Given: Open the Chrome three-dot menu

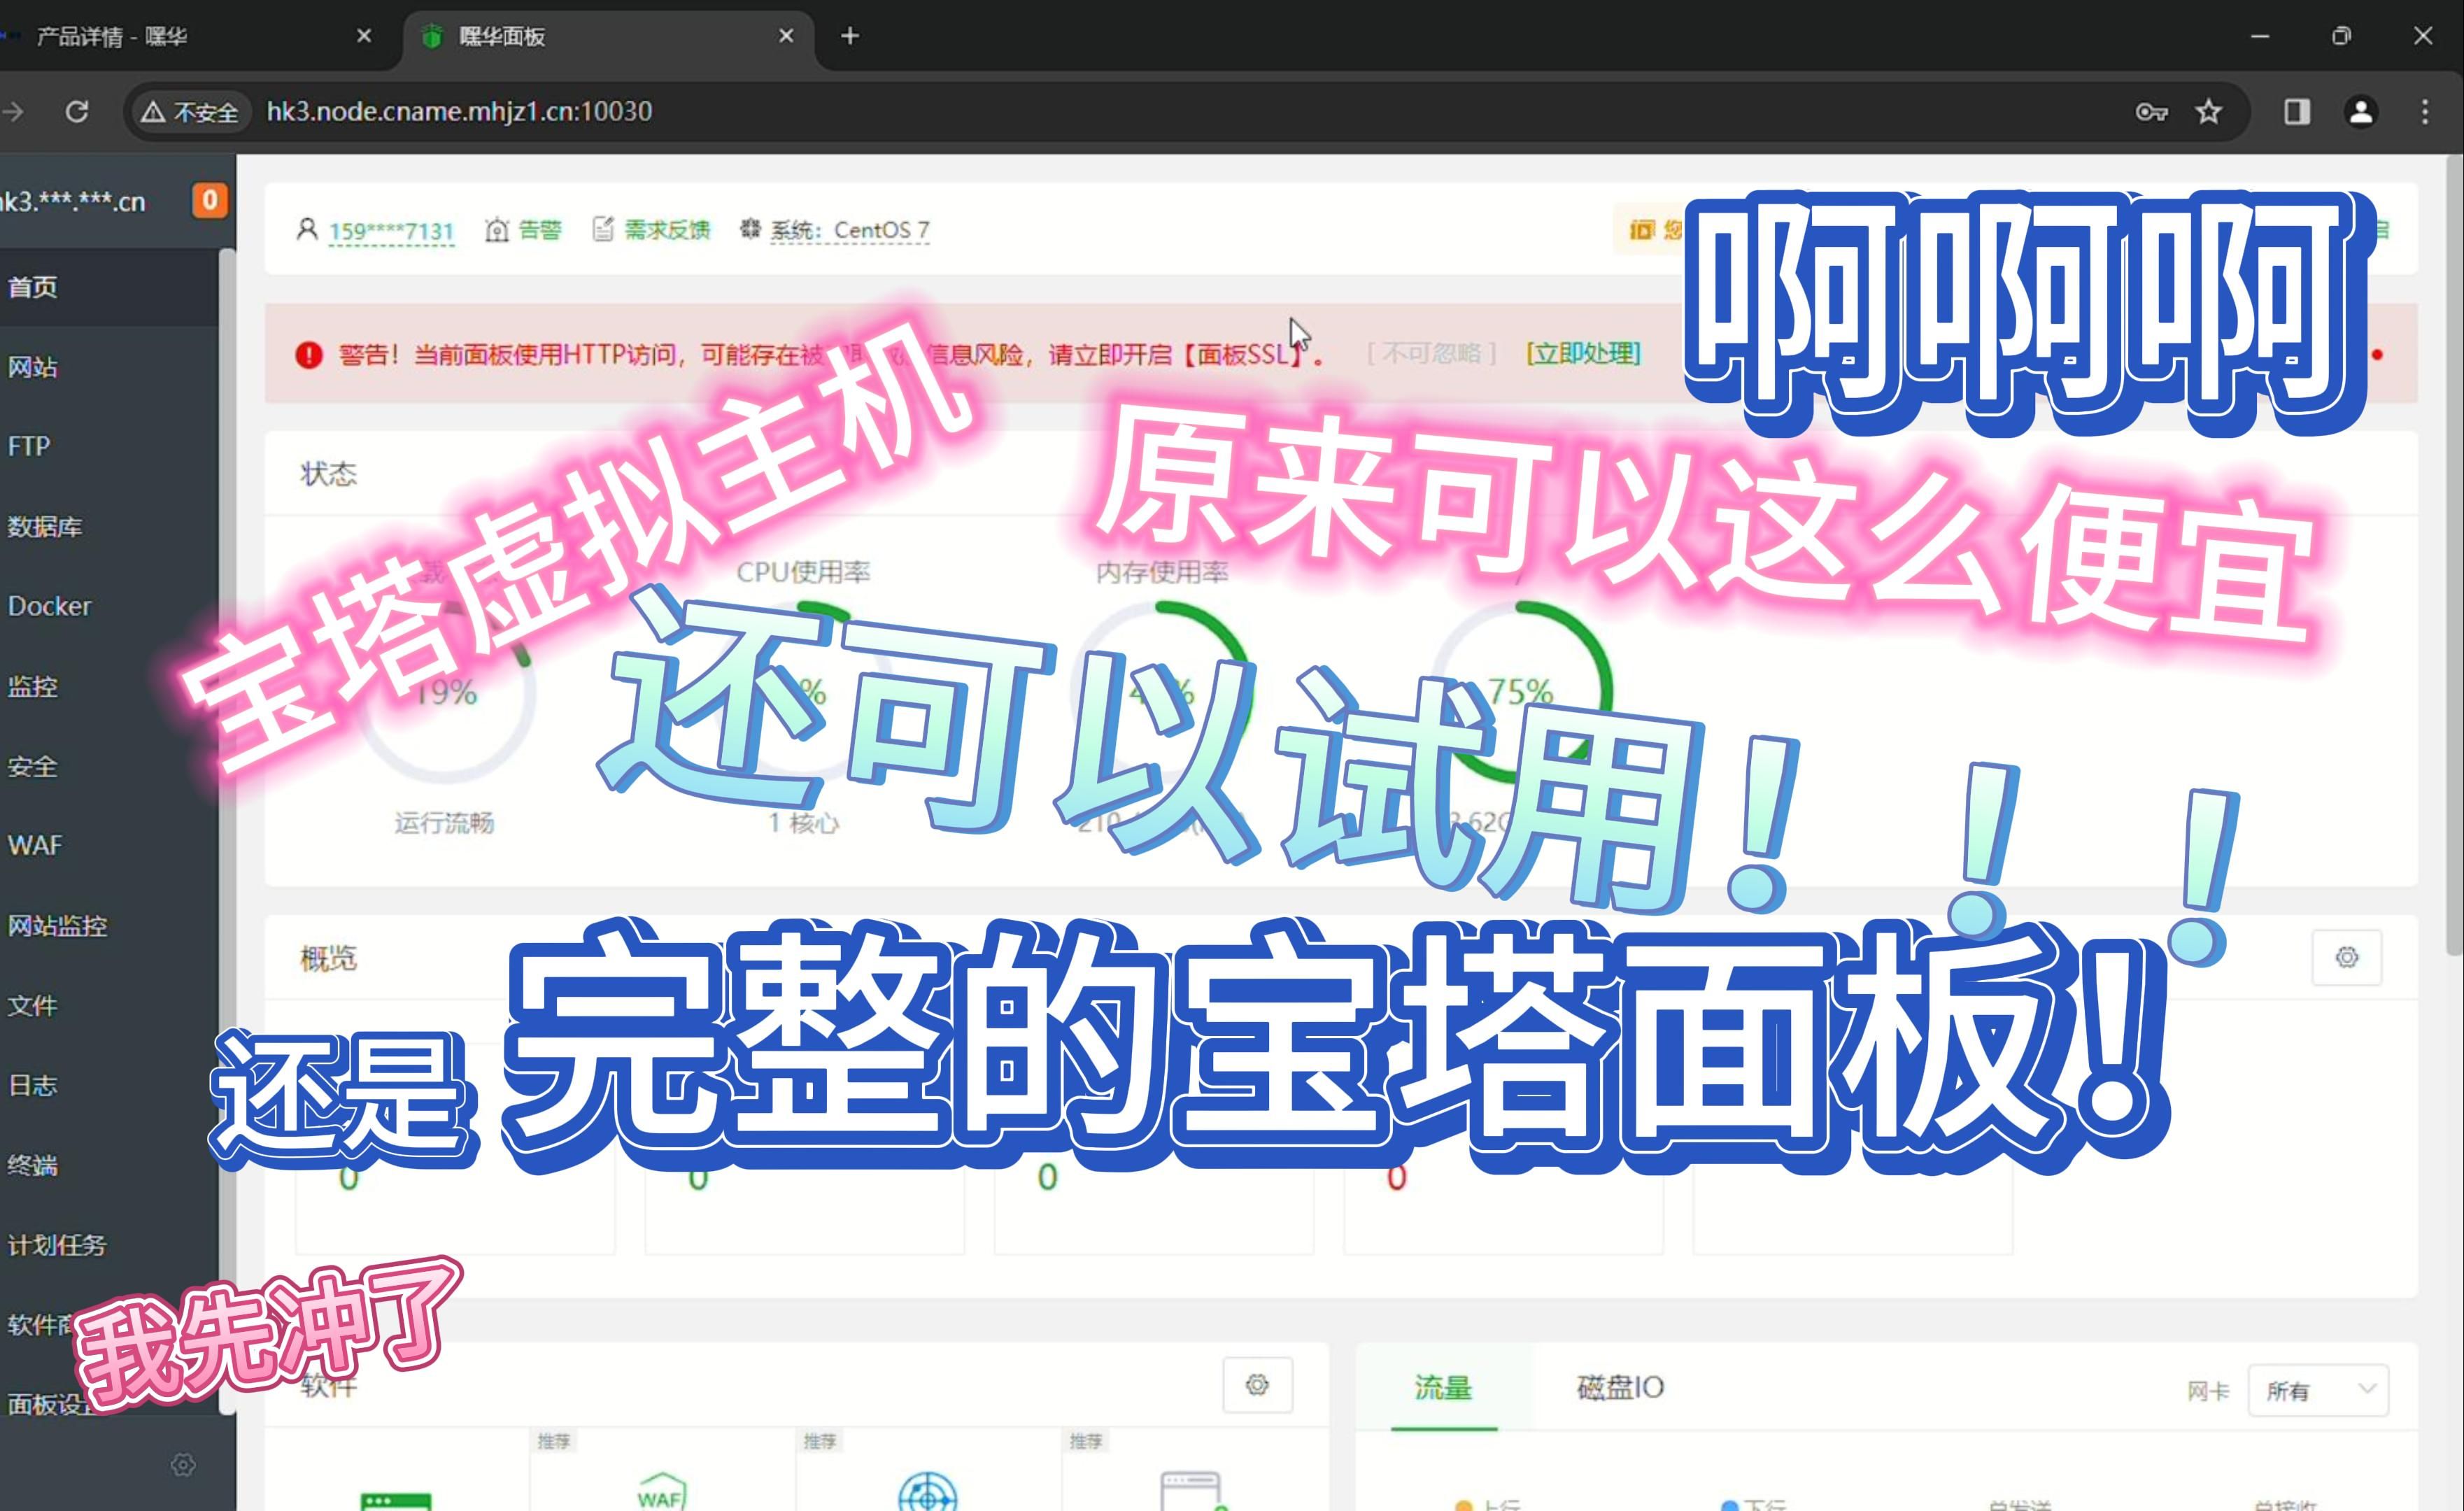Looking at the screenshot, I should pos(2425,111).
